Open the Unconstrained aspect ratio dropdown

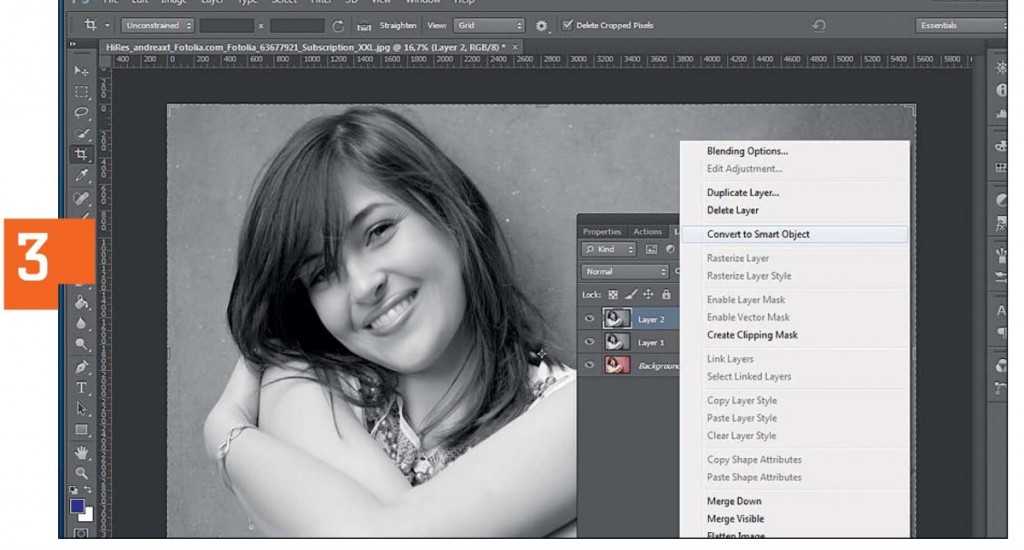[x=158, y=25]
